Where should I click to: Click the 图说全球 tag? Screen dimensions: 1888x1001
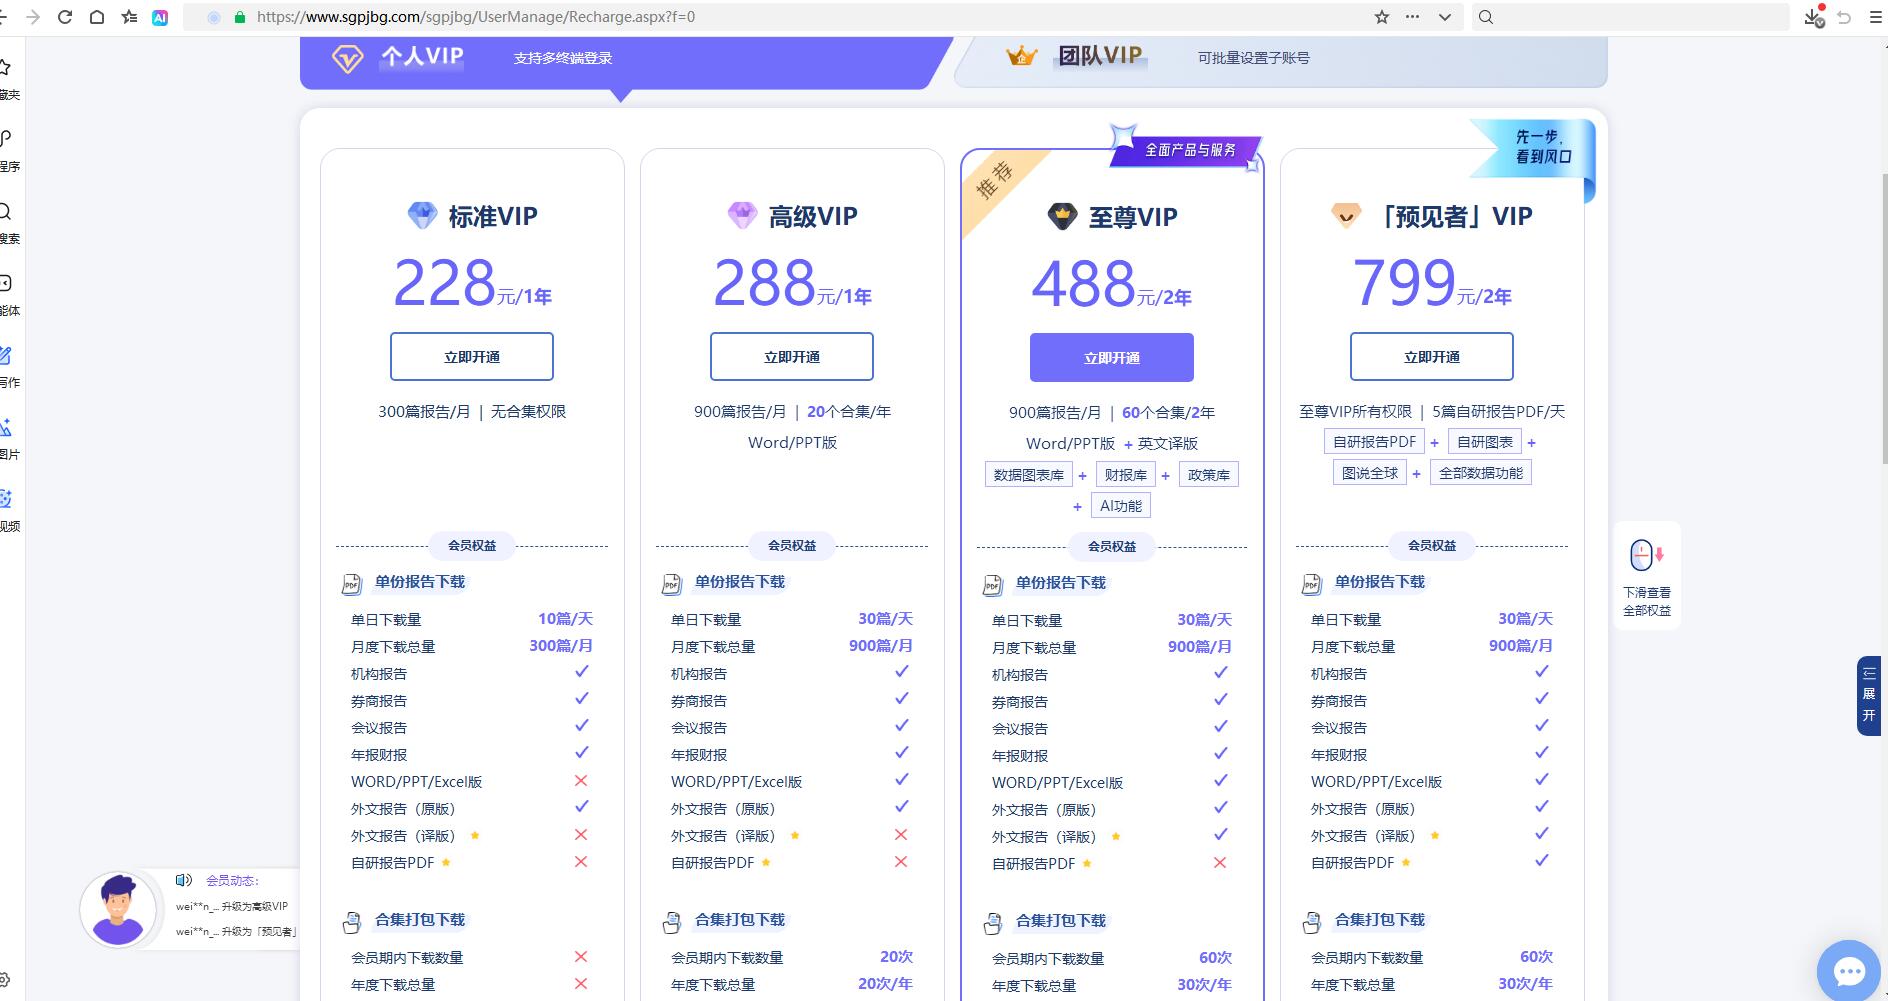[1370, 473]
